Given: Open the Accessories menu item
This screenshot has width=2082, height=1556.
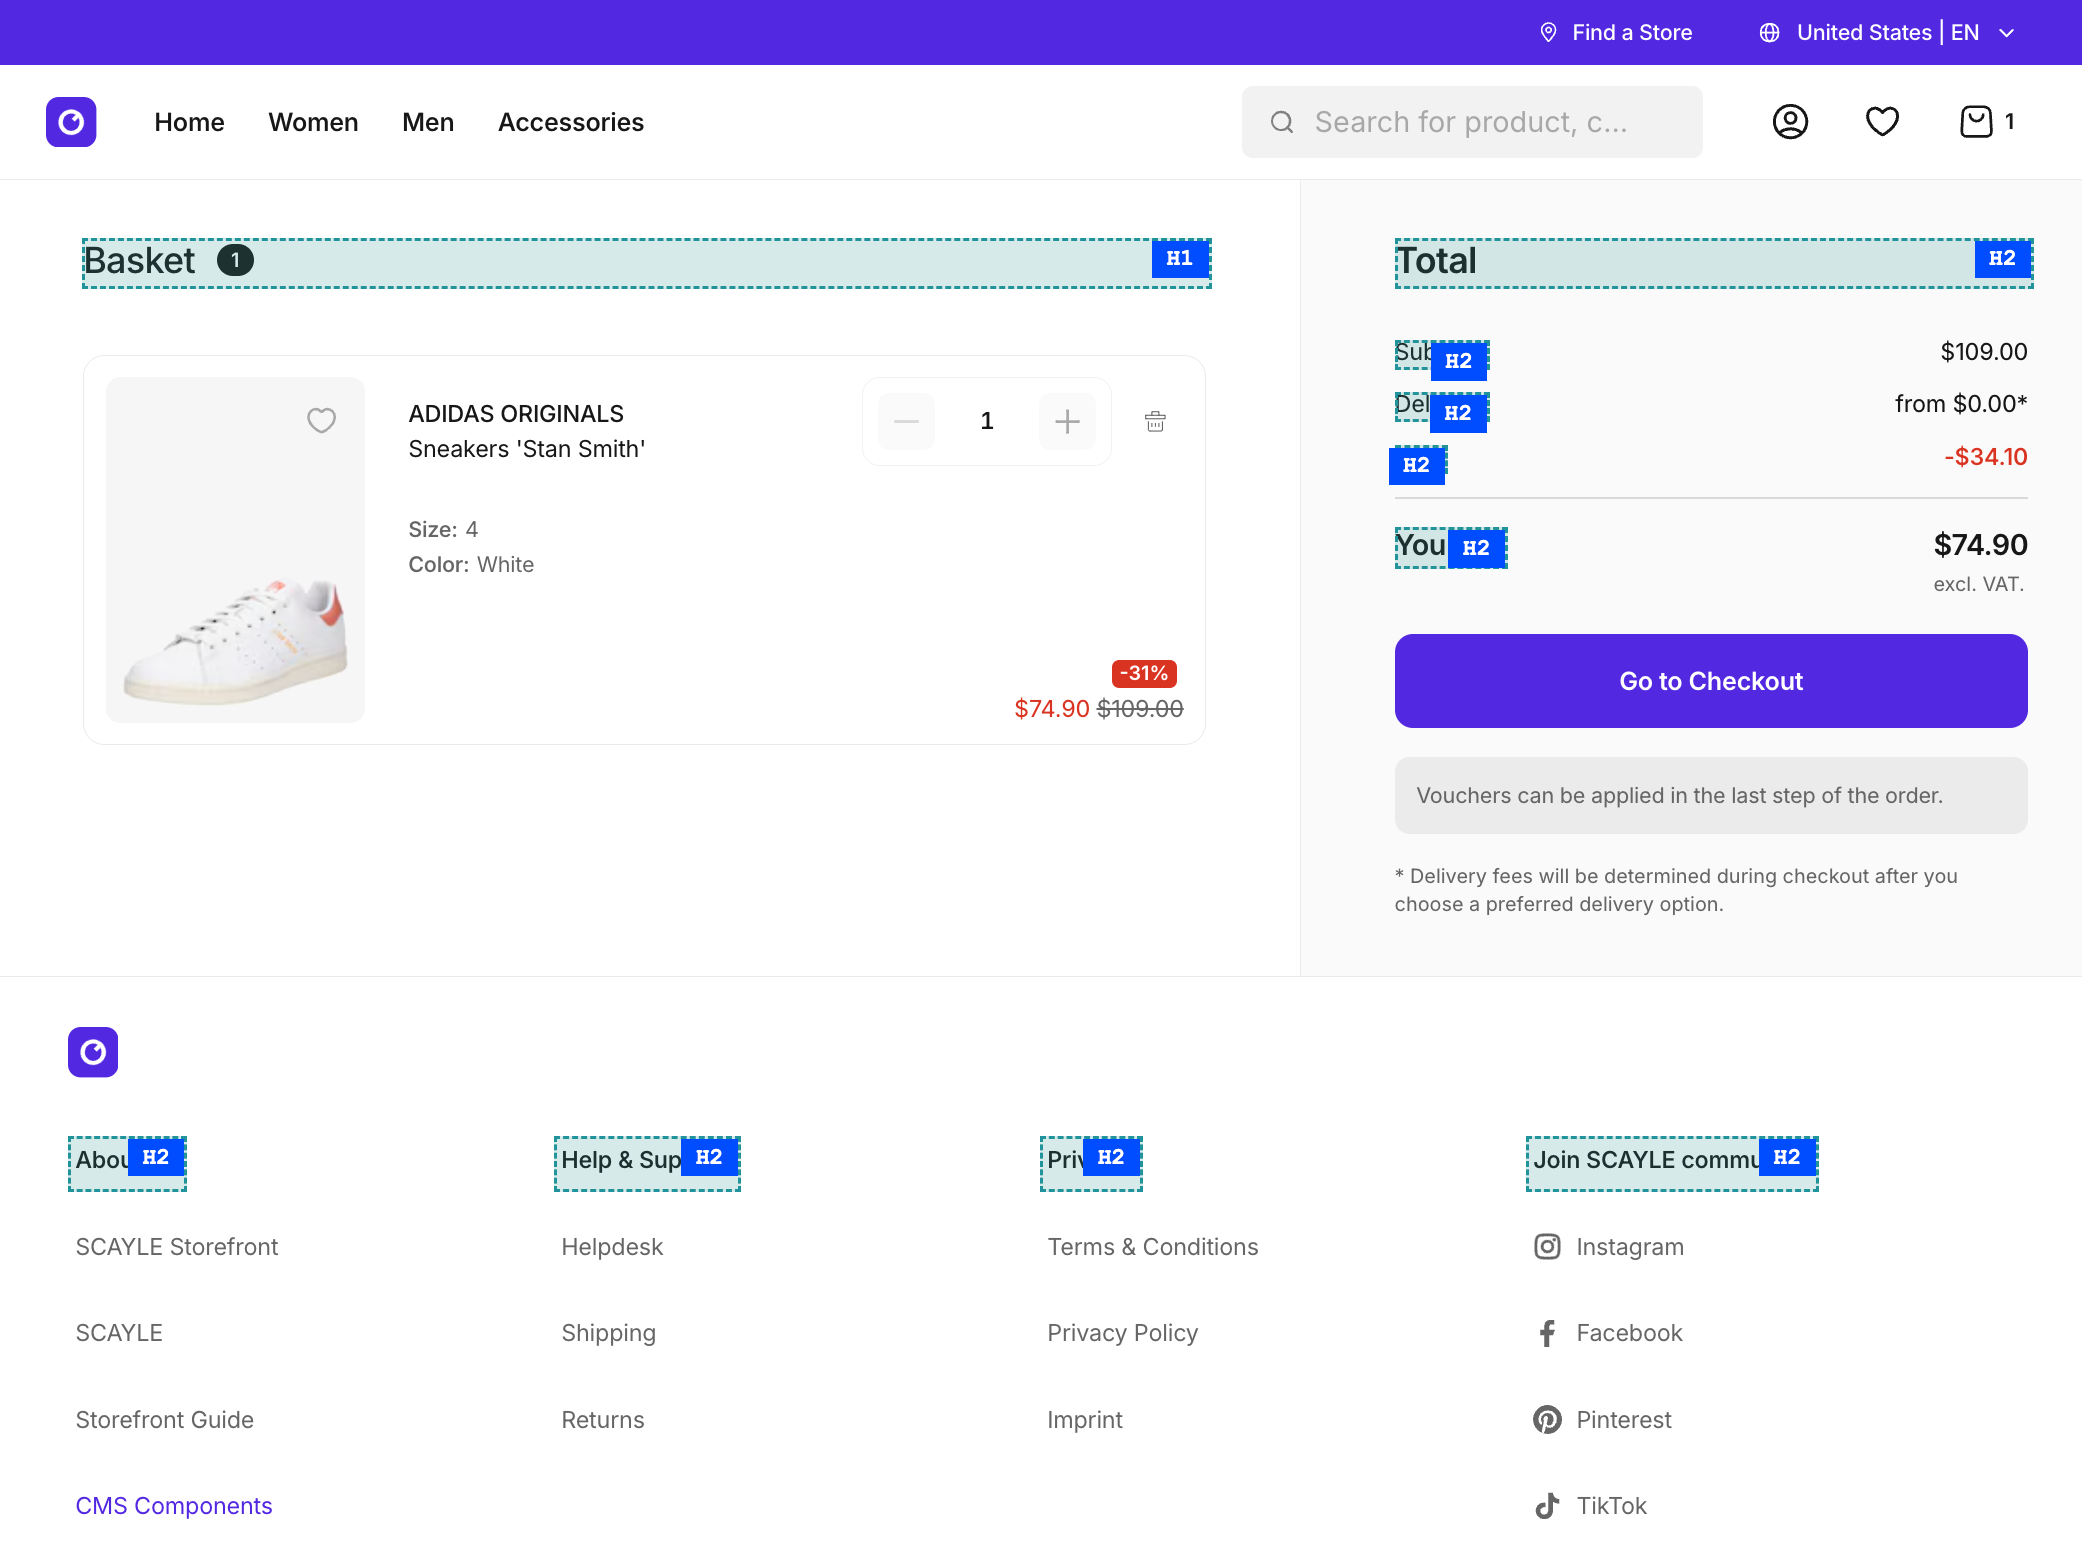Looking at the screenshot, I should 571,122.
